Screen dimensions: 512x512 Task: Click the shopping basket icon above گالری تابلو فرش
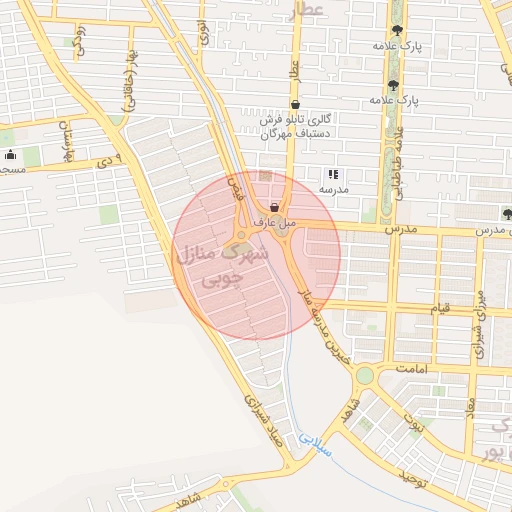pyautogui.click(x=295, y=104)
